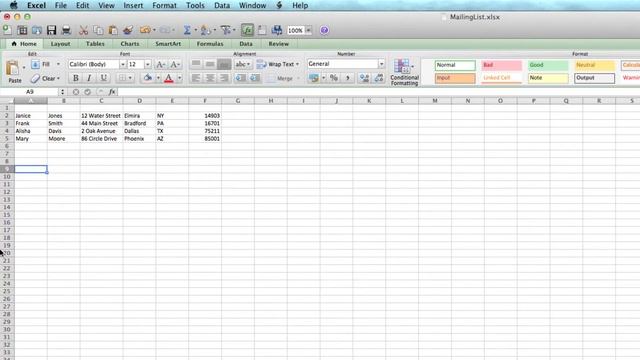Click the Undo toolbar icon
This screenshot has height=360, width=640.
145,30
